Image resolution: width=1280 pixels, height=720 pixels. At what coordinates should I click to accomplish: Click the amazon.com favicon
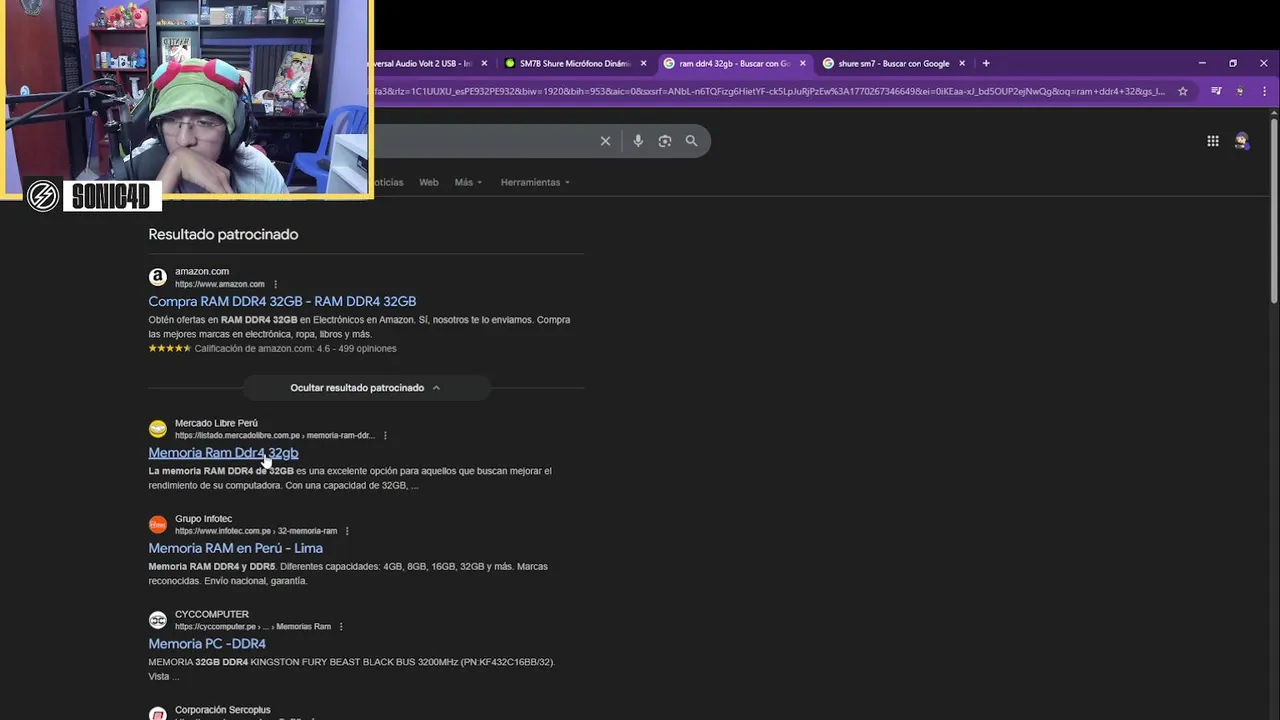pos(158,277)
